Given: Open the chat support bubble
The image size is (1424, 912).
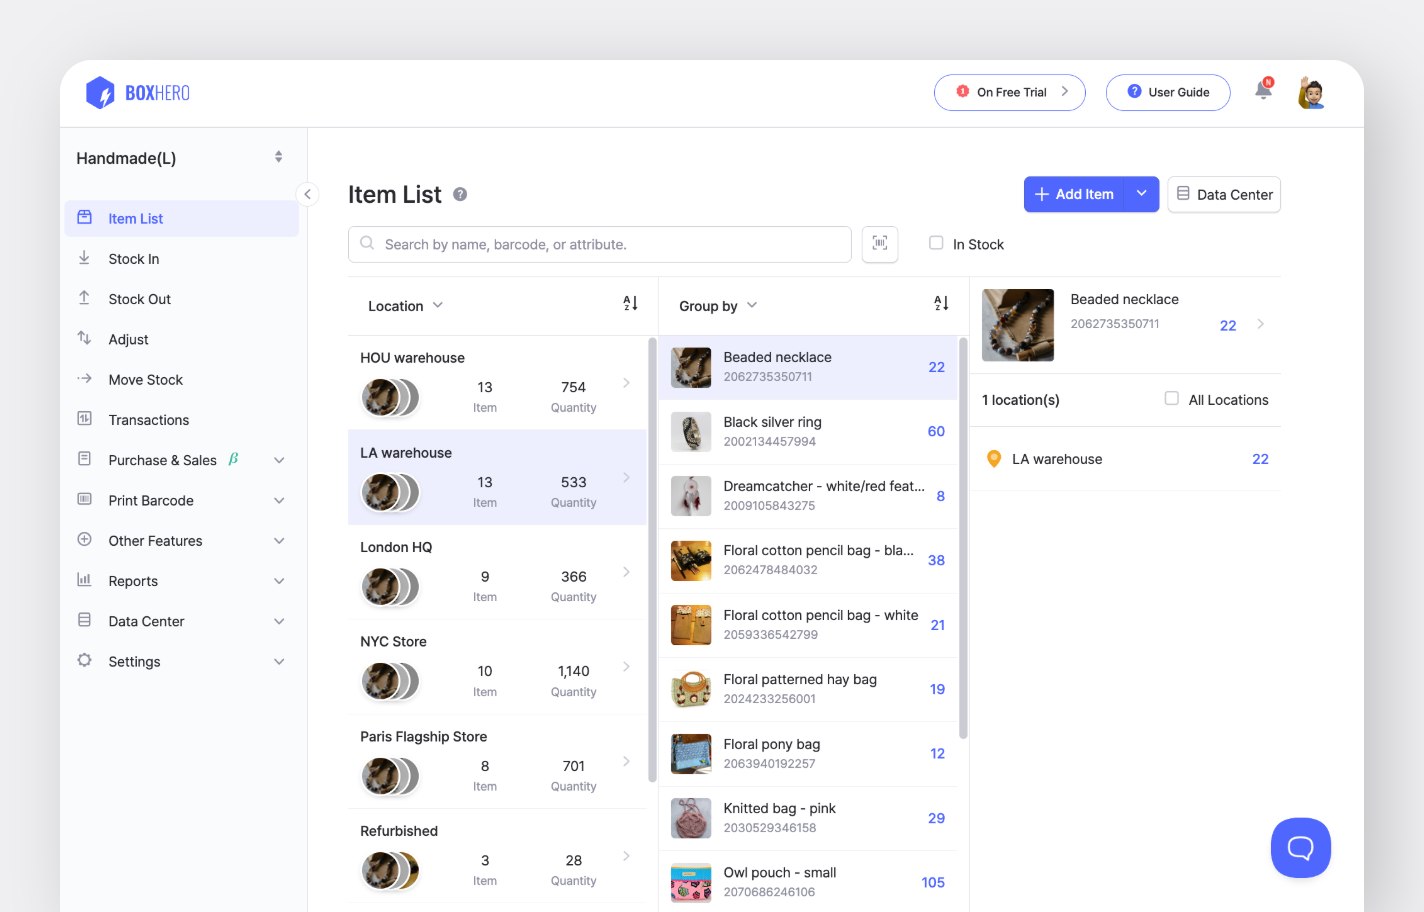Looking at the screenshot, I should pyautogui.click(x=1300, y=847).
